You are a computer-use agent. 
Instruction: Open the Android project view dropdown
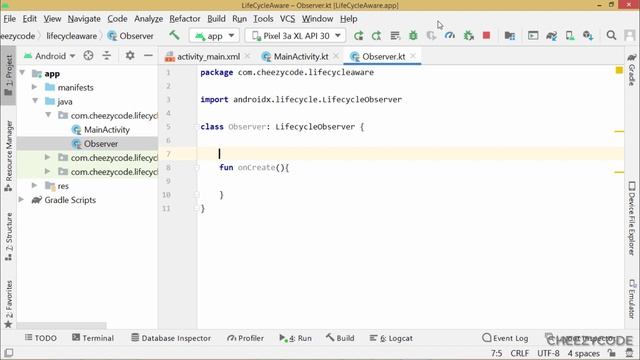[x=49, y=56]
